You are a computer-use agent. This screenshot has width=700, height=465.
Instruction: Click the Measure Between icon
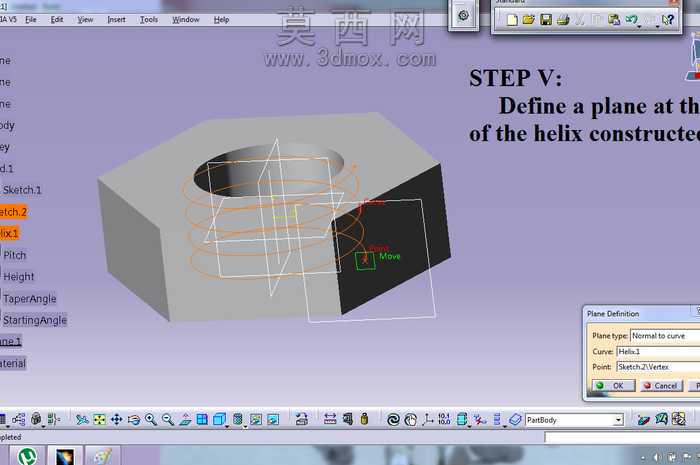(x=330, y=419)
